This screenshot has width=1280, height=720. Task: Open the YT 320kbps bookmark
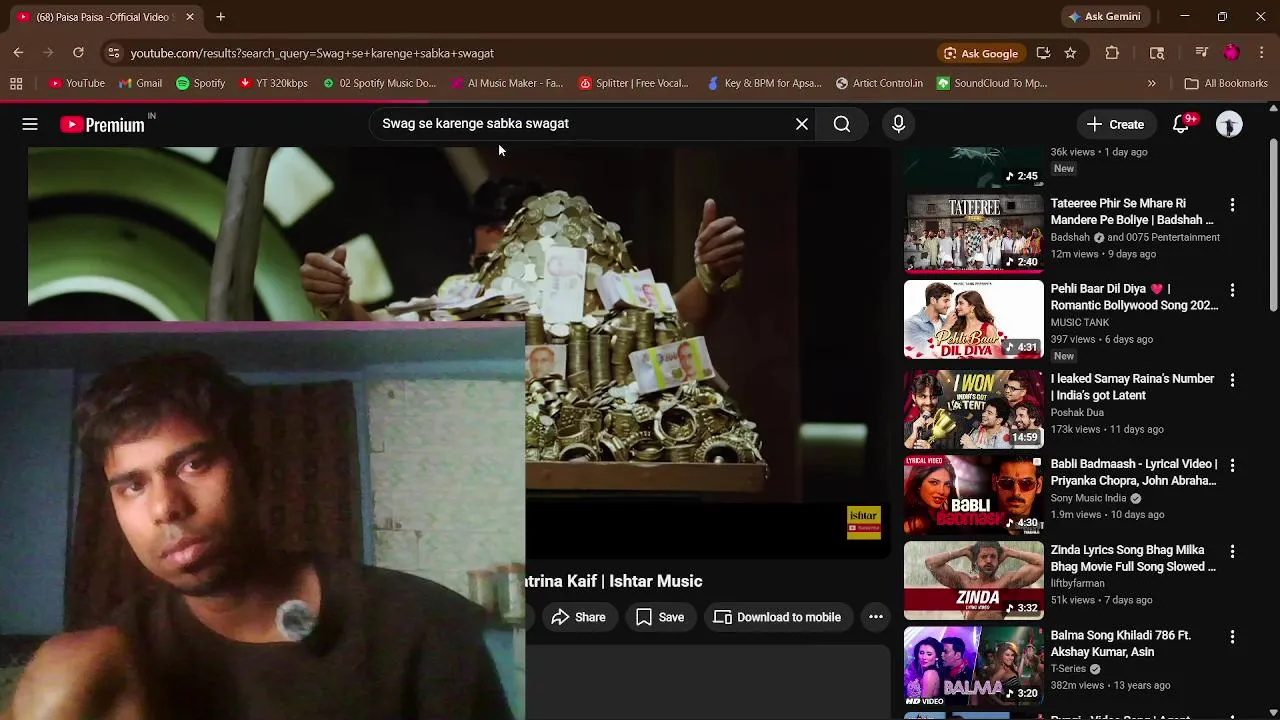tap(273, 84)
